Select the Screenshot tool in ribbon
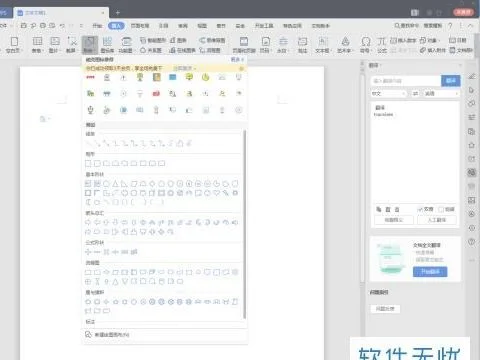This screenshot has width=480, height=360. [x=71, y=45]
